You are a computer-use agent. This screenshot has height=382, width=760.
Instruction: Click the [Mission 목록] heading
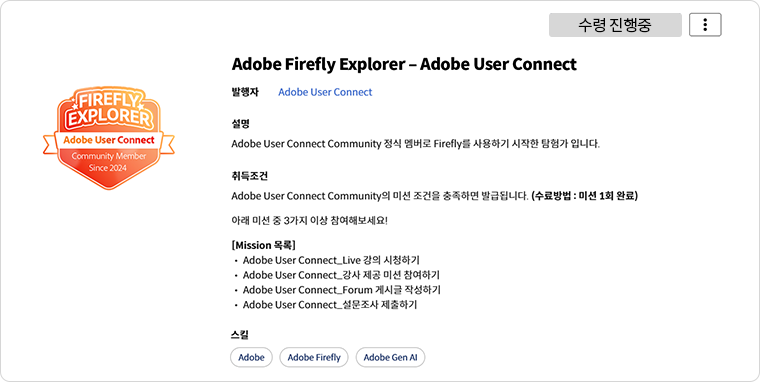pyautogui.click(x=264, y=245)
